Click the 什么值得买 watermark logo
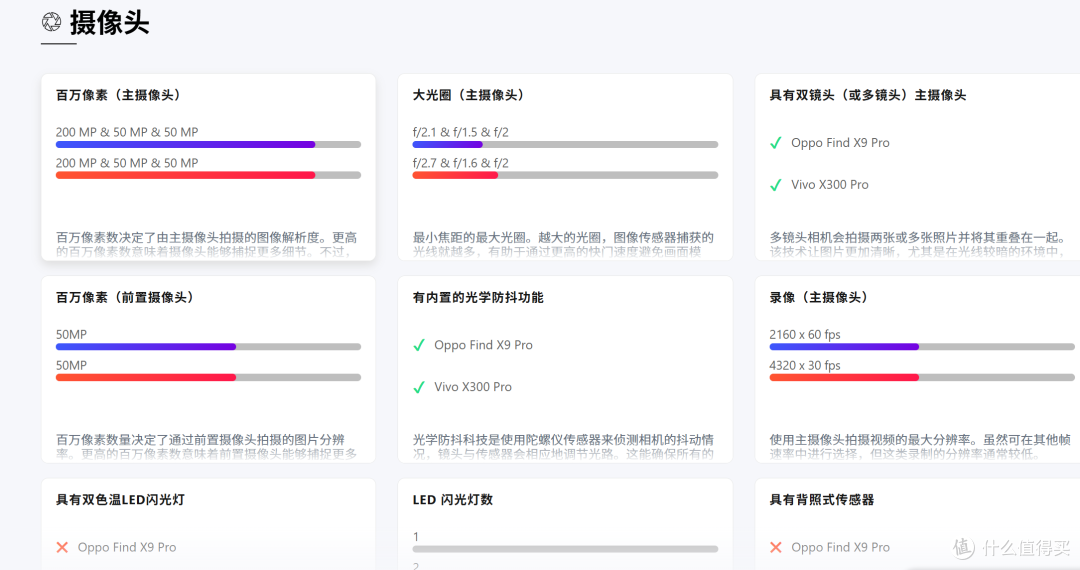Image resolution: width=1080 pixels, height=570 pixels. pyautogui.click(x=1012, y=547)
